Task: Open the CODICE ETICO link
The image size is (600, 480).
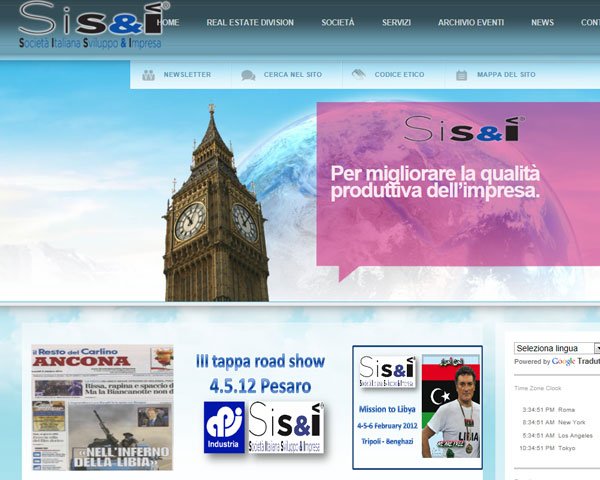Action: (399, 75)
